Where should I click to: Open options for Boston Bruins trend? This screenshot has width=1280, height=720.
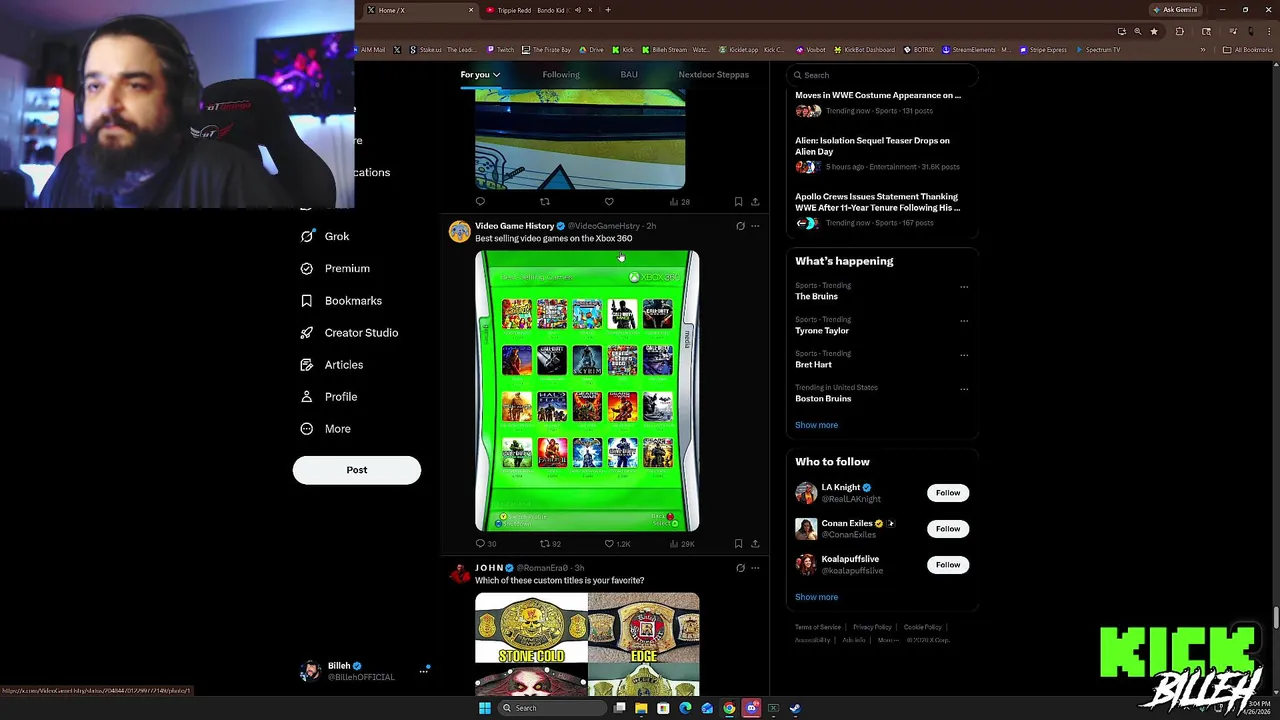[x=964, y=389]
